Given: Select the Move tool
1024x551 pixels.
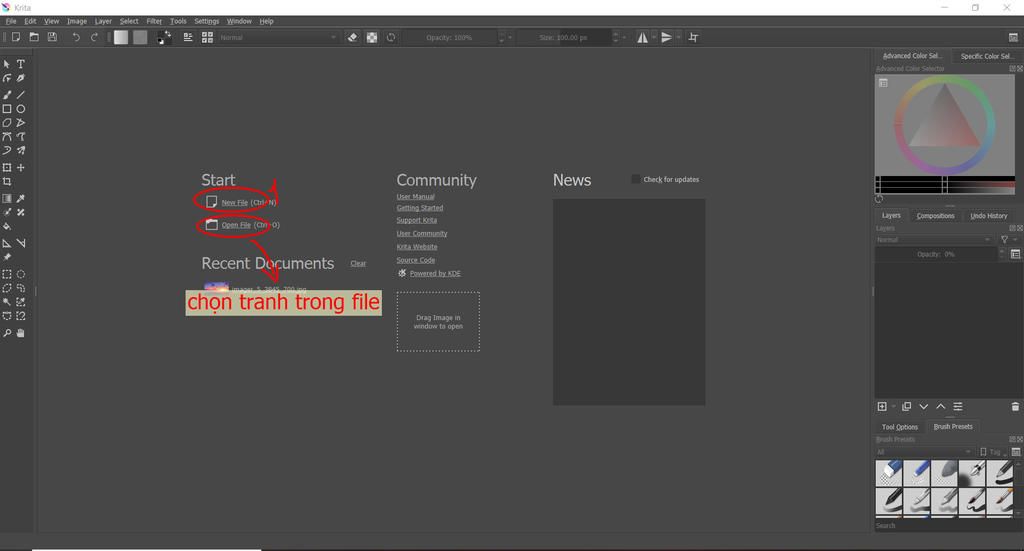Looking at the screenshot, I should click(x=21, y=168).
